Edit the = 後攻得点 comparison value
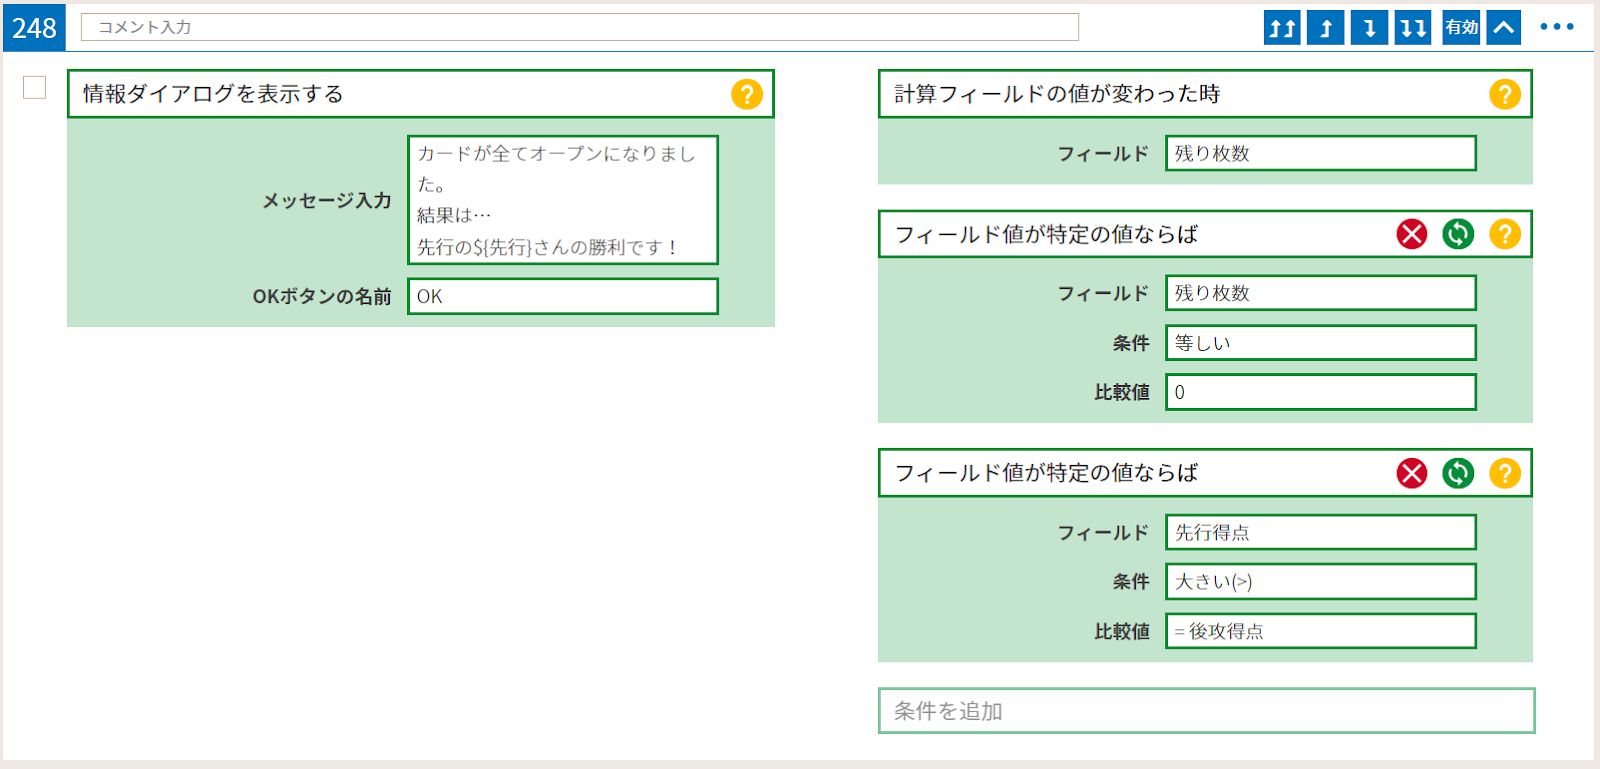Viewport: 1600px width, 769px height. tap(1321, 631)
